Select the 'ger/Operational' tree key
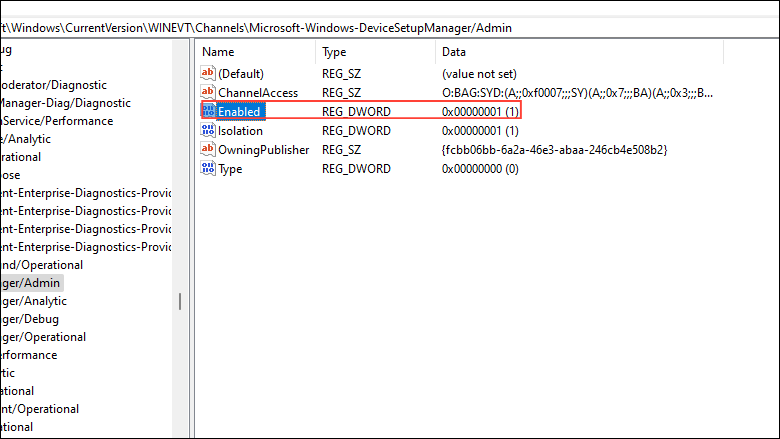Screen dimensions: 780x439 click(x=43, y=337)
